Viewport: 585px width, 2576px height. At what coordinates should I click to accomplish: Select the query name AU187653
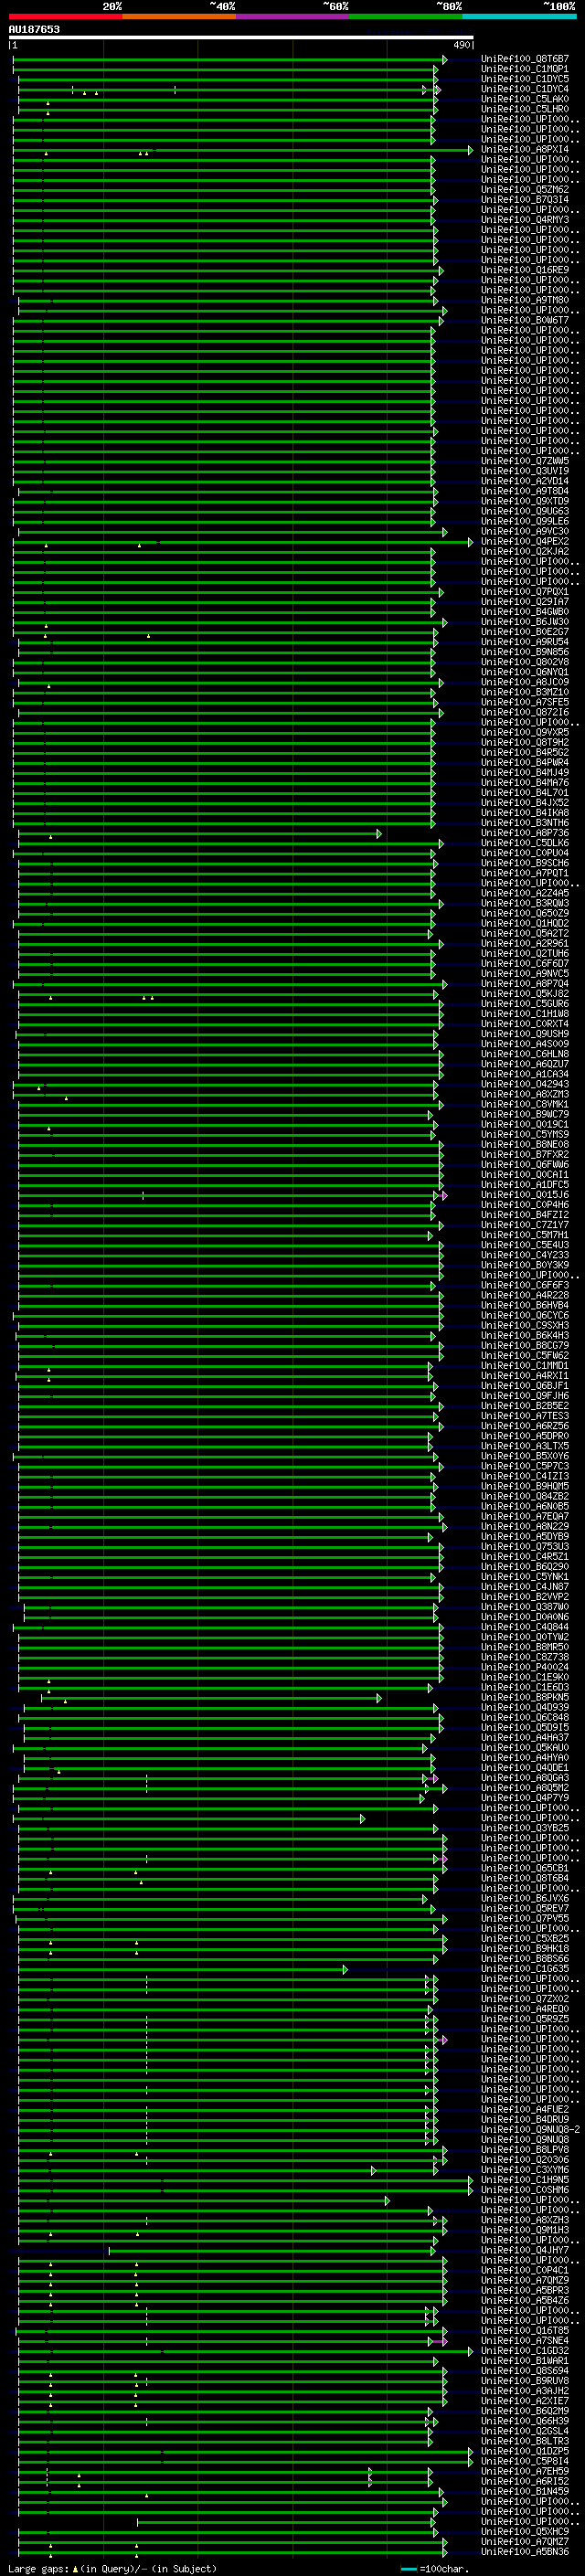coord(34,29)
